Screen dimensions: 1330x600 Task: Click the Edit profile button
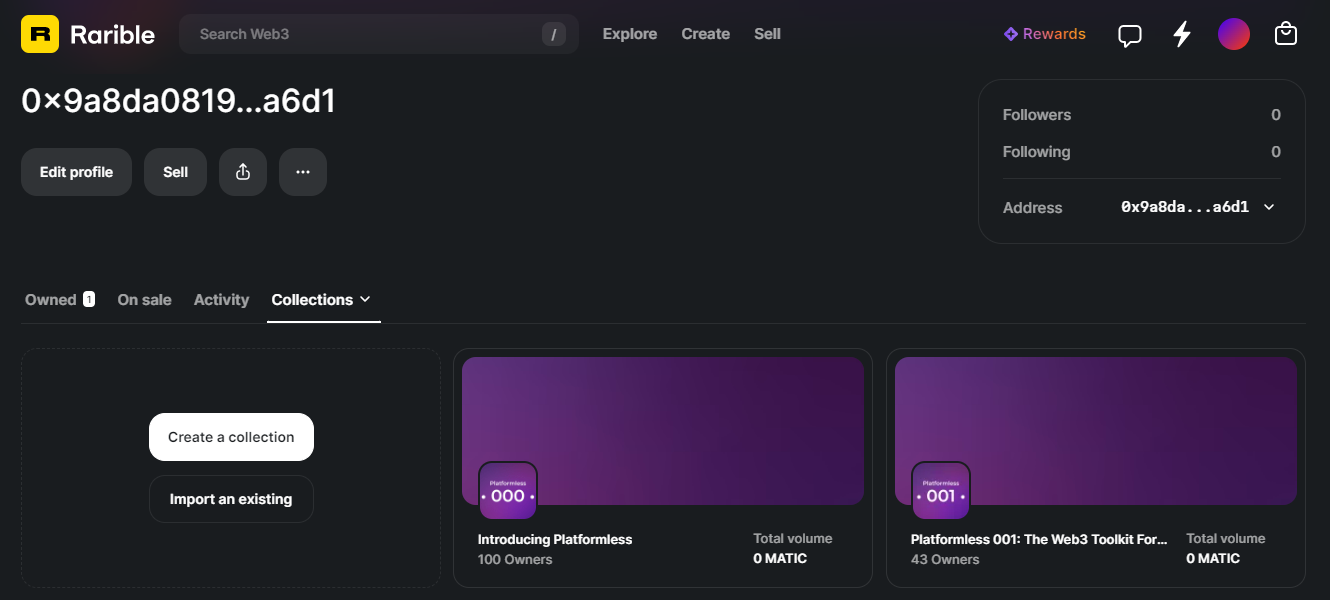pos(76,172)
